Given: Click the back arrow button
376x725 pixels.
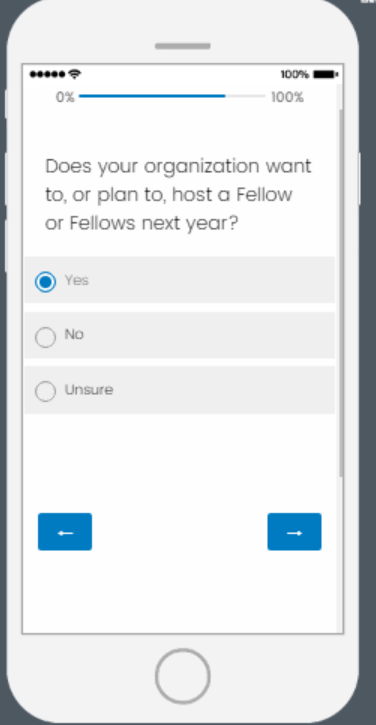Looking at the screenshot, I should coord(65,532).
